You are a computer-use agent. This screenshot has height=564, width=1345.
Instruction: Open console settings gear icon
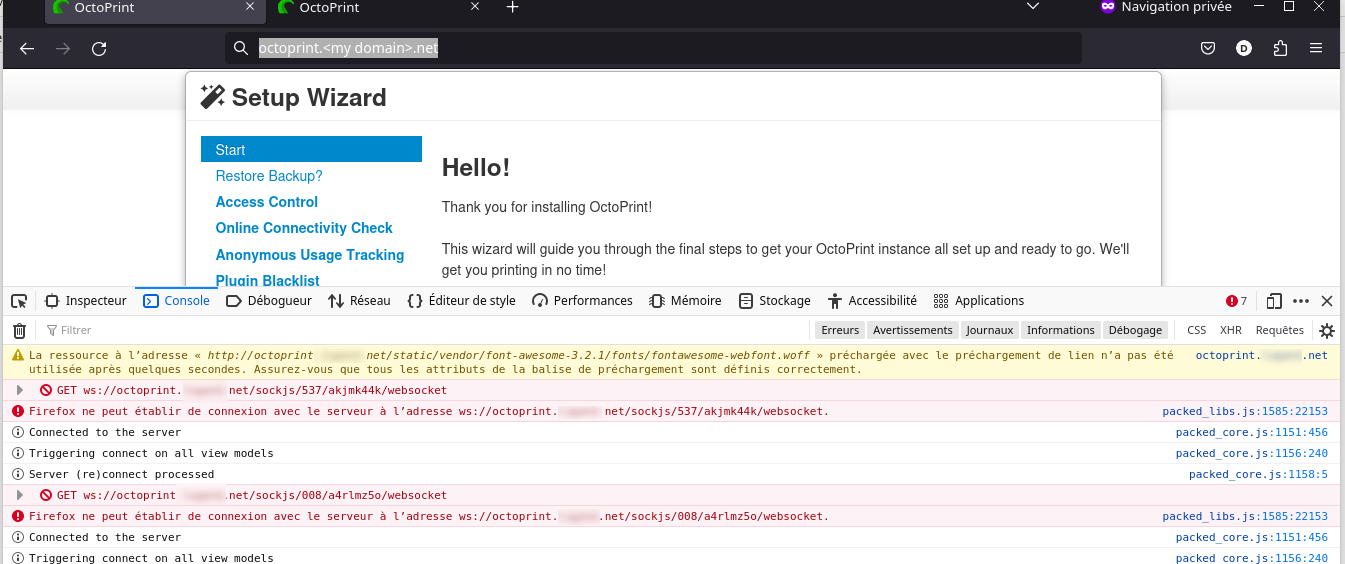pos(1327,330)
